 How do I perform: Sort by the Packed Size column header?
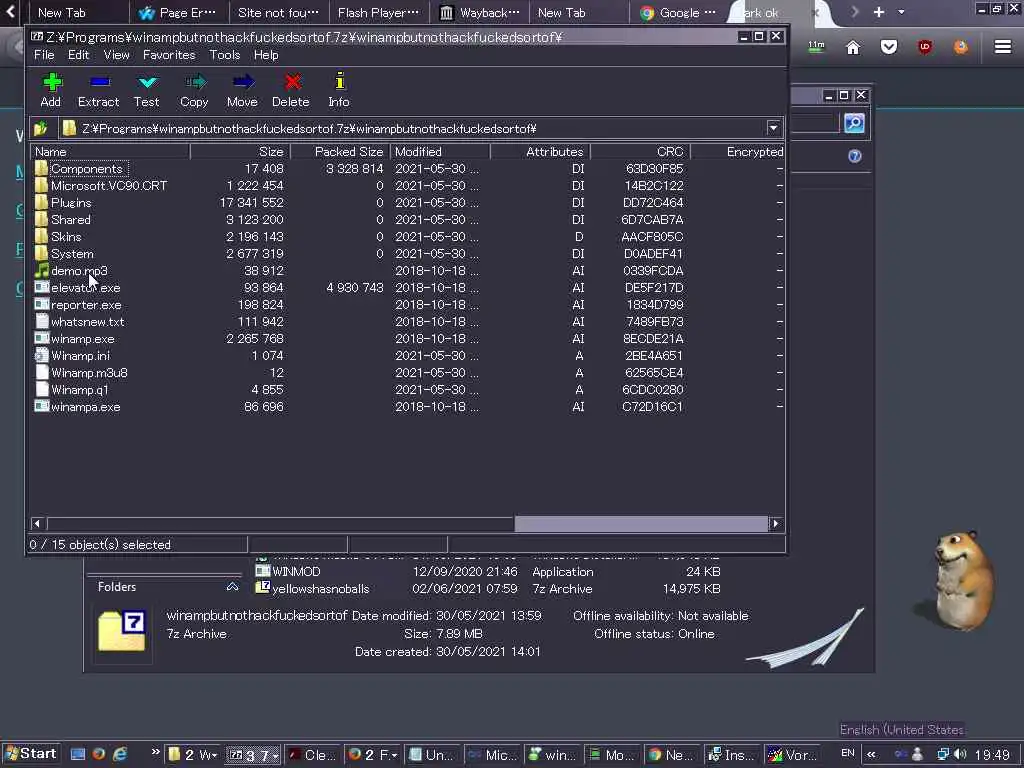[340, 152]
